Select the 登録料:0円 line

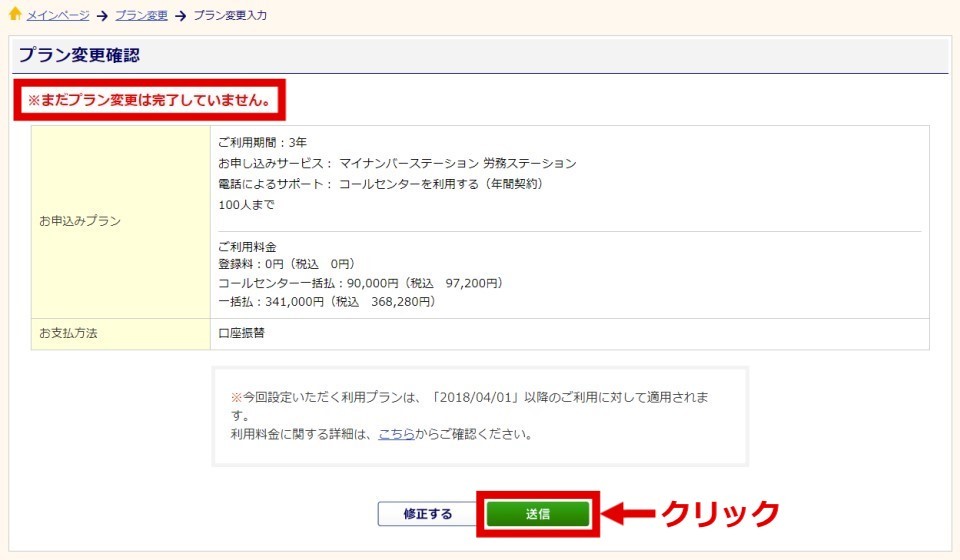[286, 264]
